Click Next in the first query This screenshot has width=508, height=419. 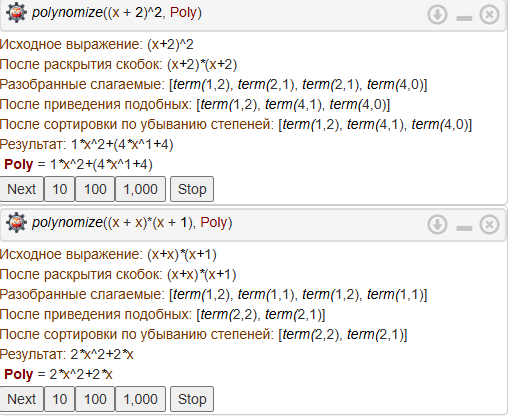coord(22,189)
